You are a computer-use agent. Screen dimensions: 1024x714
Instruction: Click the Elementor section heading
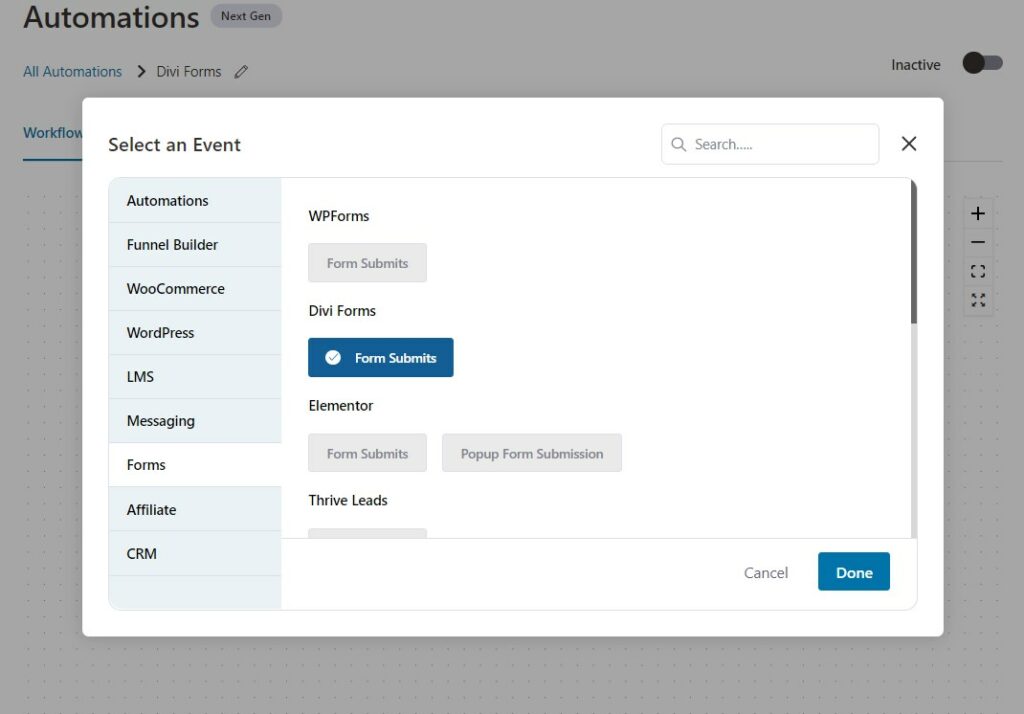341,406
